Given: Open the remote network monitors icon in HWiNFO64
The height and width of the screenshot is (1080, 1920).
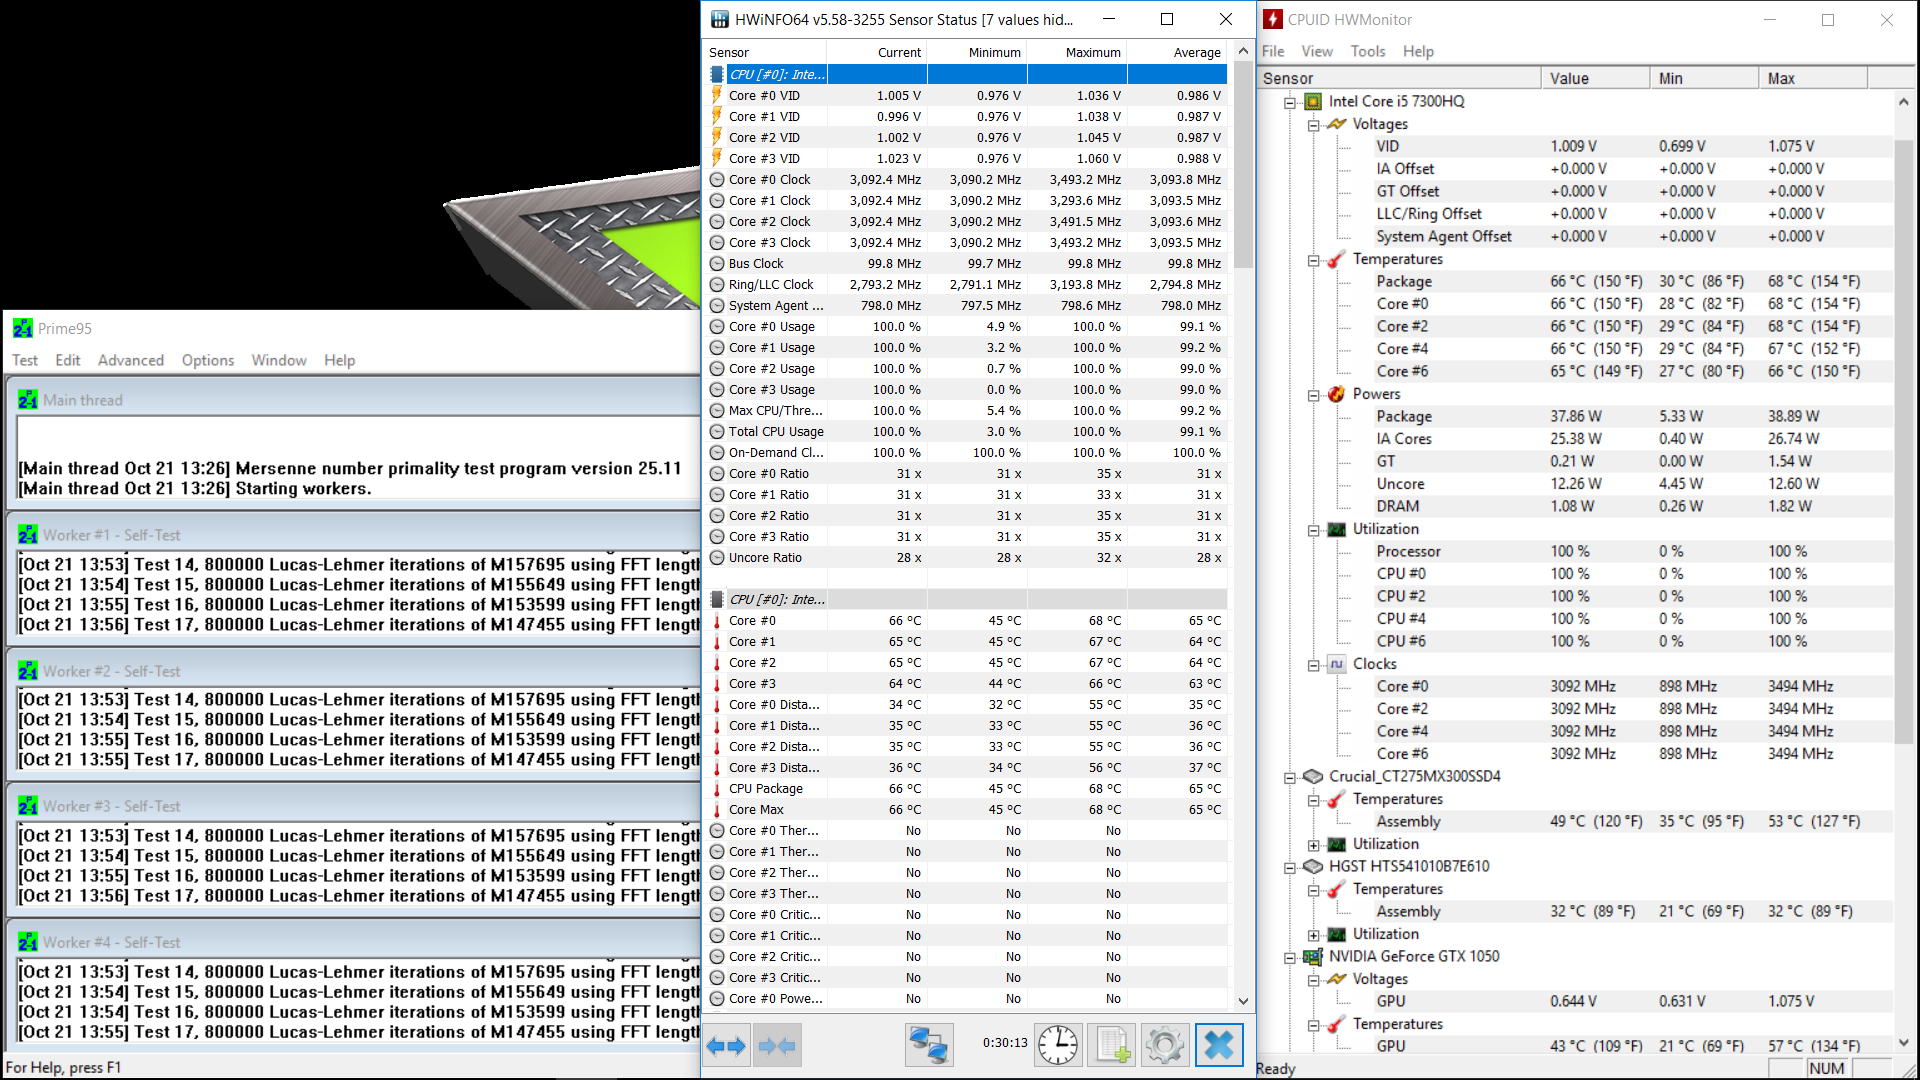Looking at the screenshot, I should point(929,1046).
